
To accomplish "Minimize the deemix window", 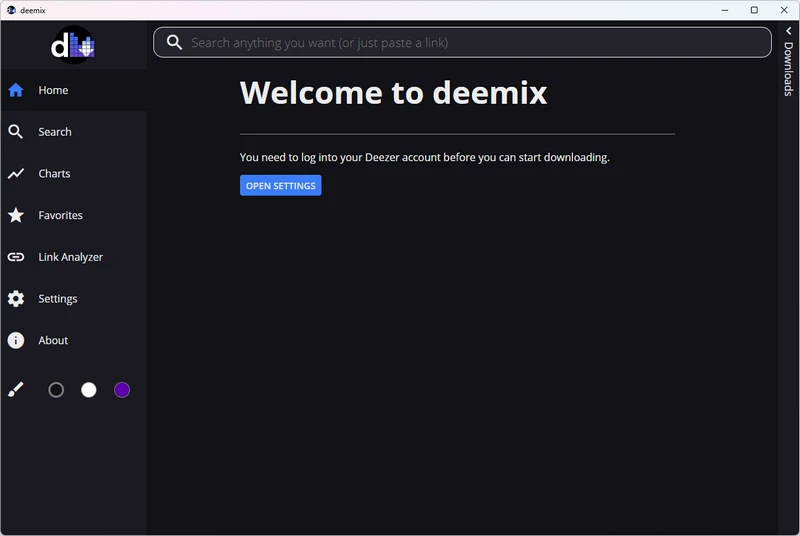I will pos(724,10).
